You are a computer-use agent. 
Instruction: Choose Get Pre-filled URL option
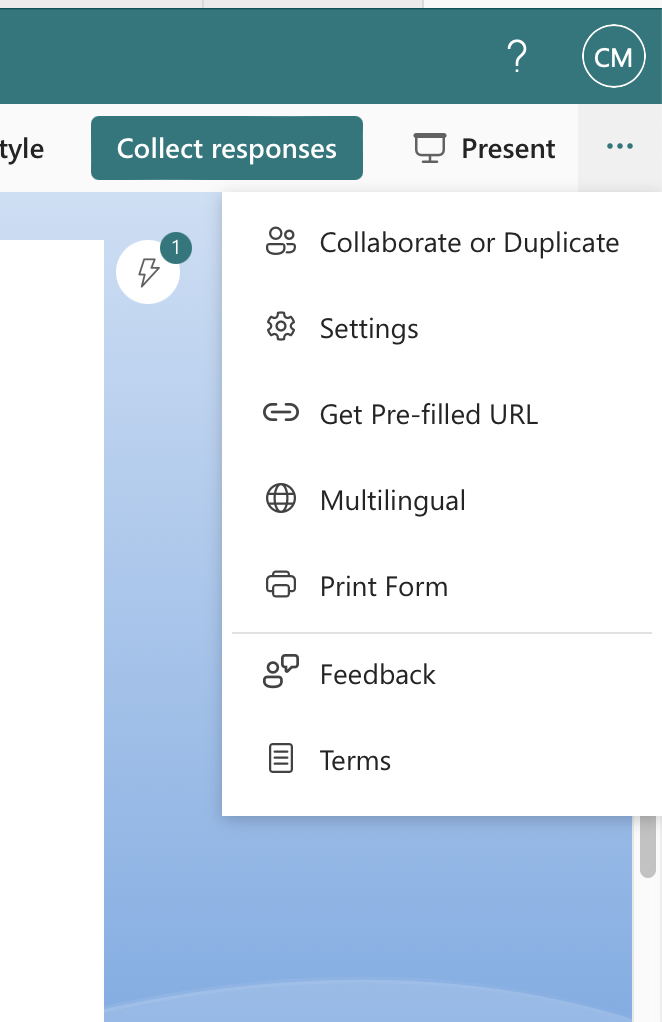tap(442, 414)
